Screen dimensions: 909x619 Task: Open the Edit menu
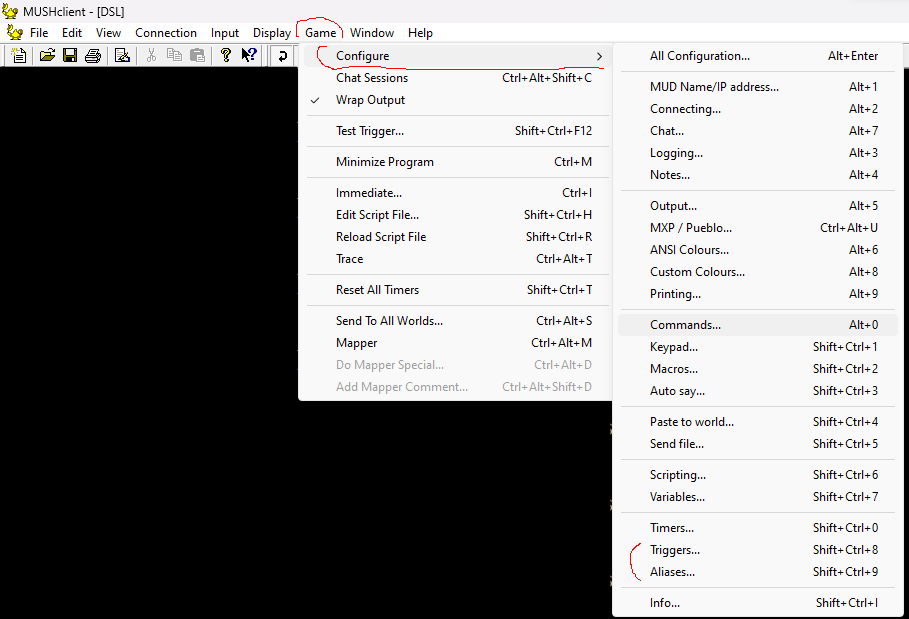(x=72, y=33)
